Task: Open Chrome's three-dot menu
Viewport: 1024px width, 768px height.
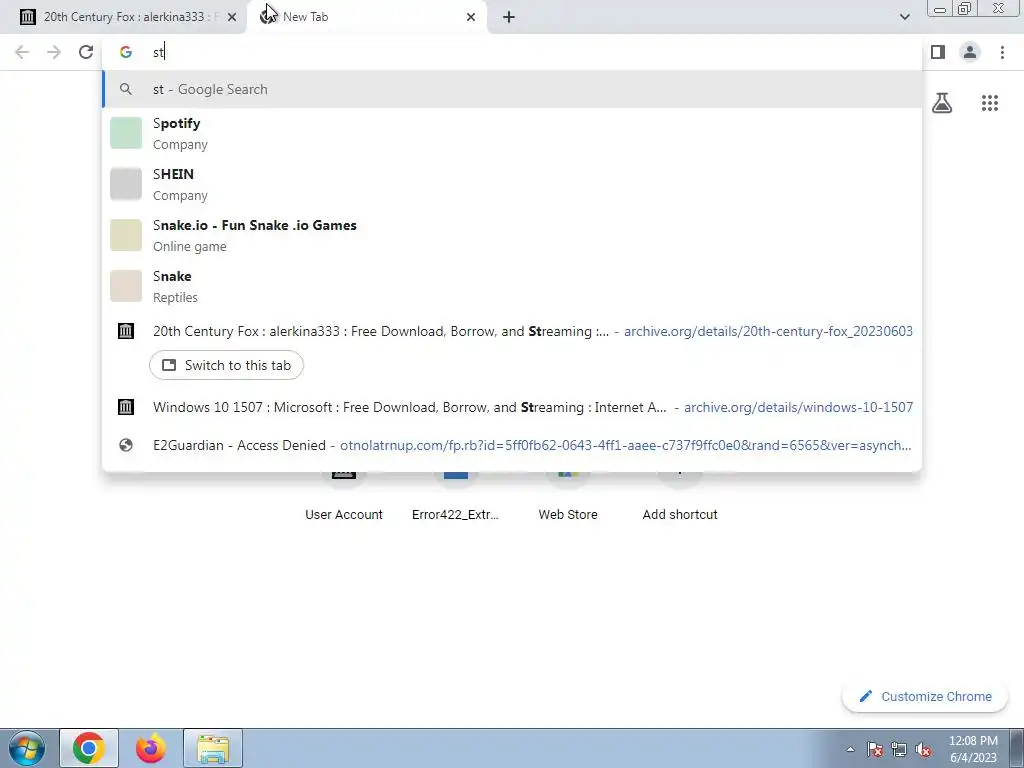Action: [1002, 52]
